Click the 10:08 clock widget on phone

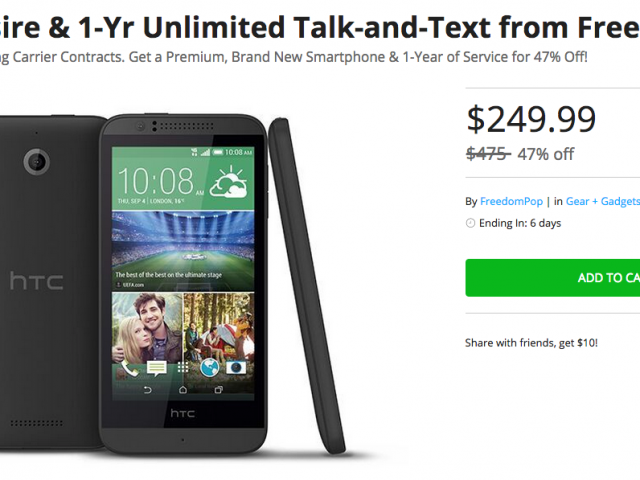point(157,181)
